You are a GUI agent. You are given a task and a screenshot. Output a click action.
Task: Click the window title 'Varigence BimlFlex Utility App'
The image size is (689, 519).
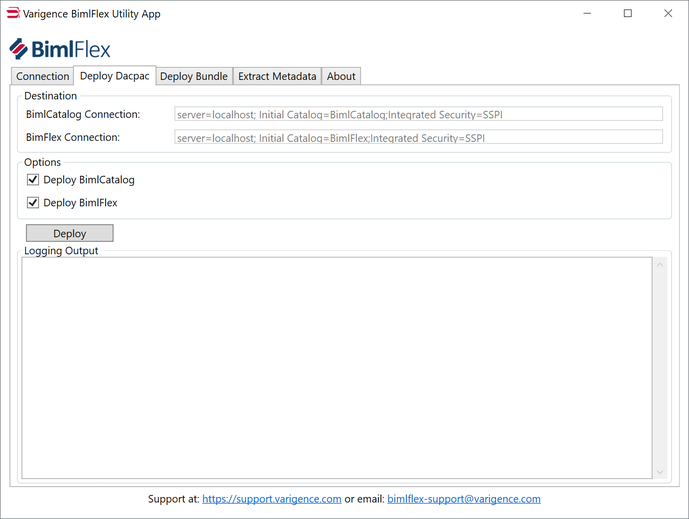click(91, 14)
